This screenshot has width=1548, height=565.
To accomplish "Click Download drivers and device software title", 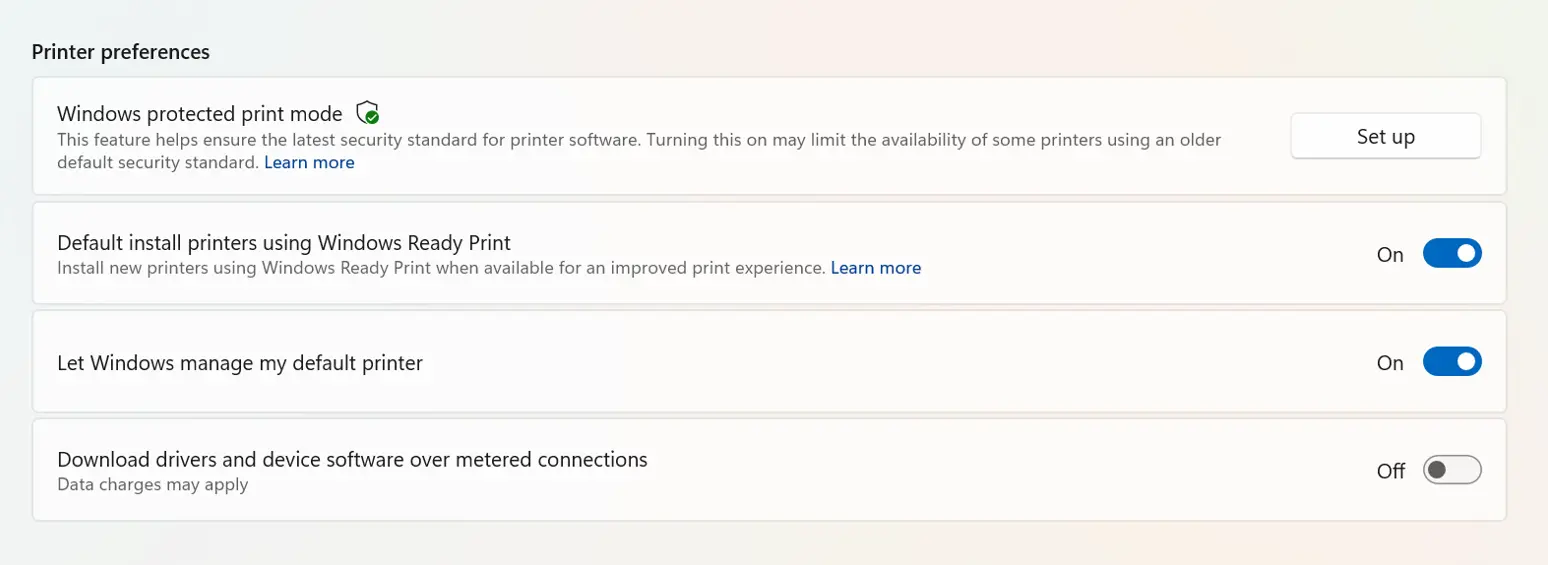I will (x=352, y=460).
